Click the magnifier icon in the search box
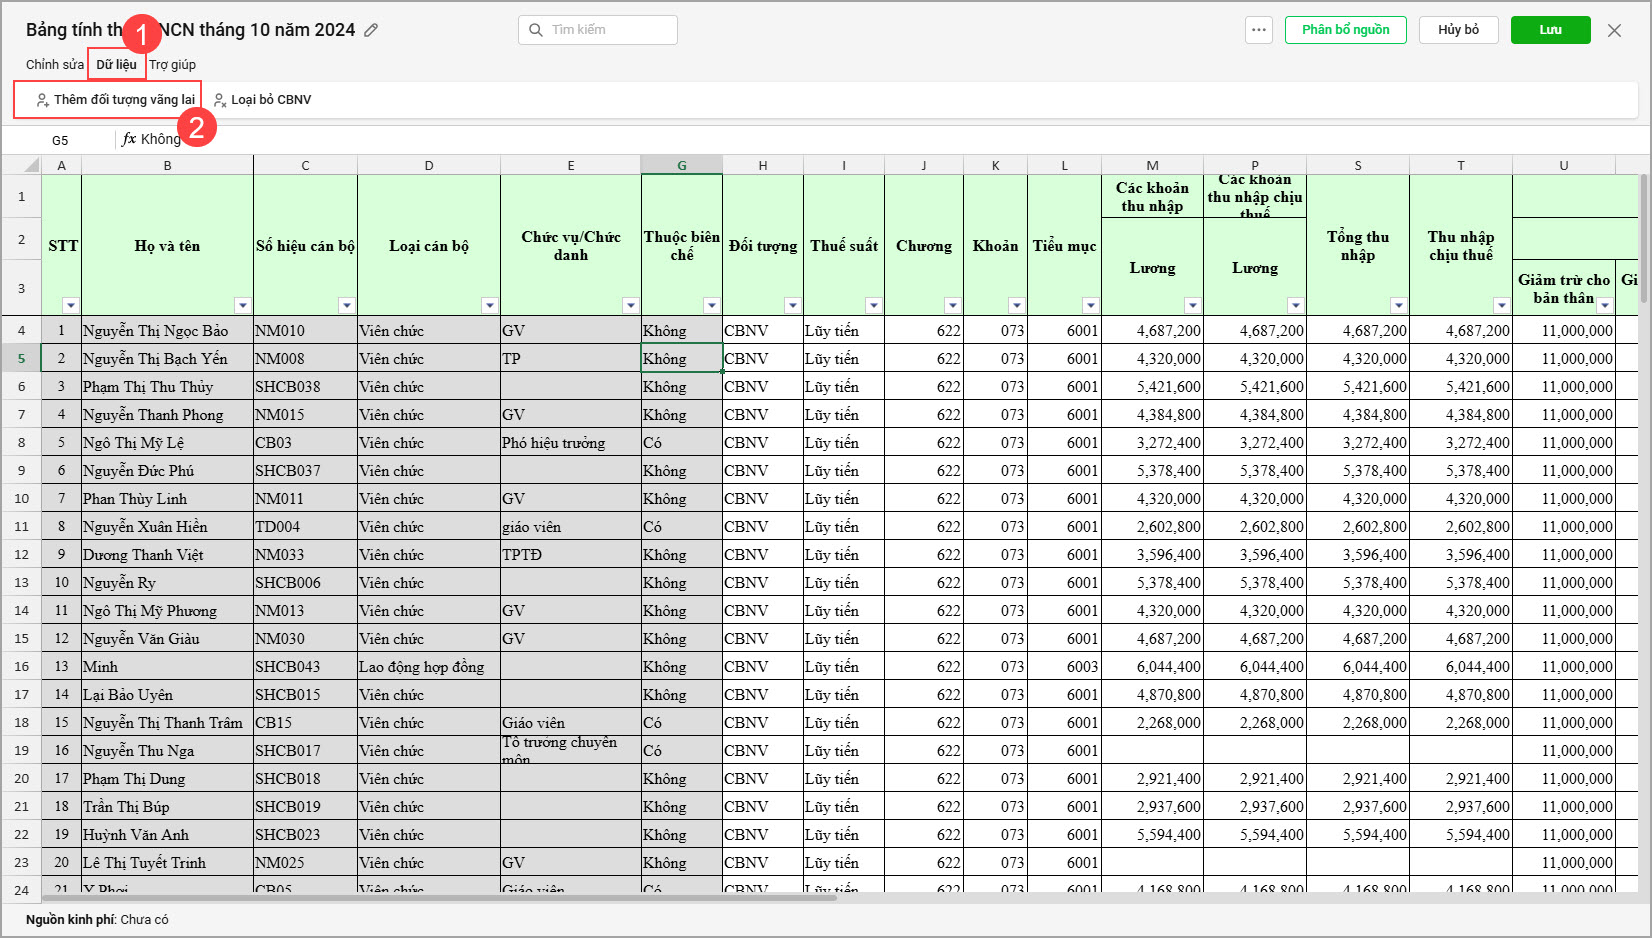The image size is (1652, 938). [x=536, y=30]
